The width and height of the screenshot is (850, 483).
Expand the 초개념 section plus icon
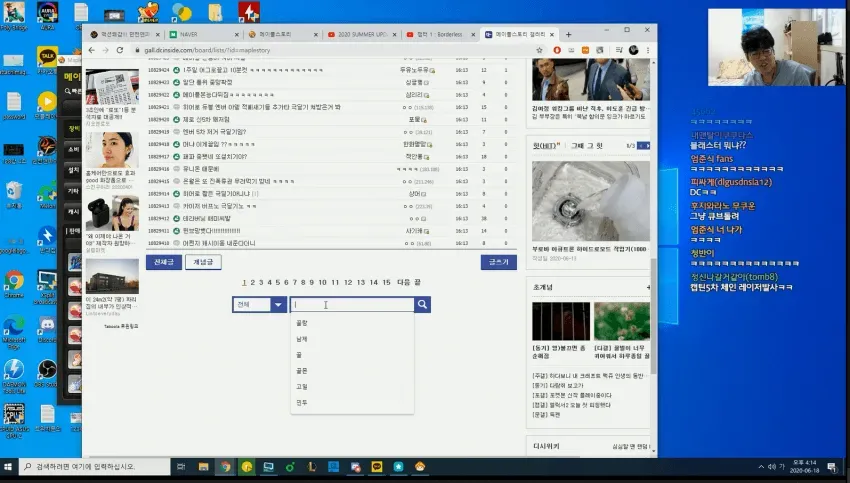coord(648,287)
